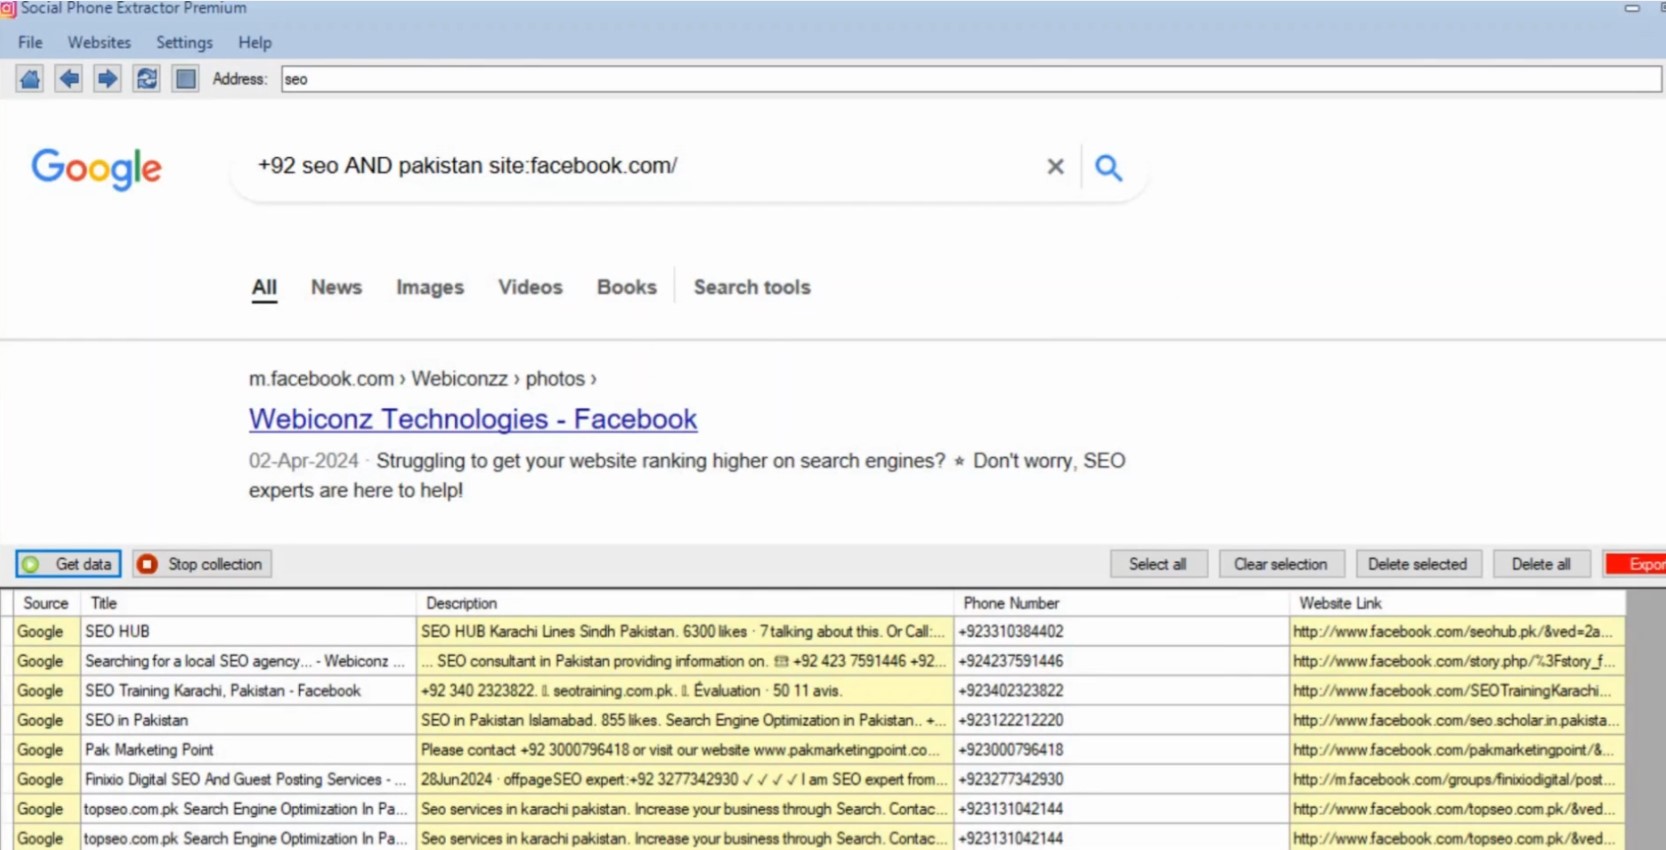Viewport: 1666px width, 850px height.
Task: Open the Settings menu
Action: coord(184,42)
